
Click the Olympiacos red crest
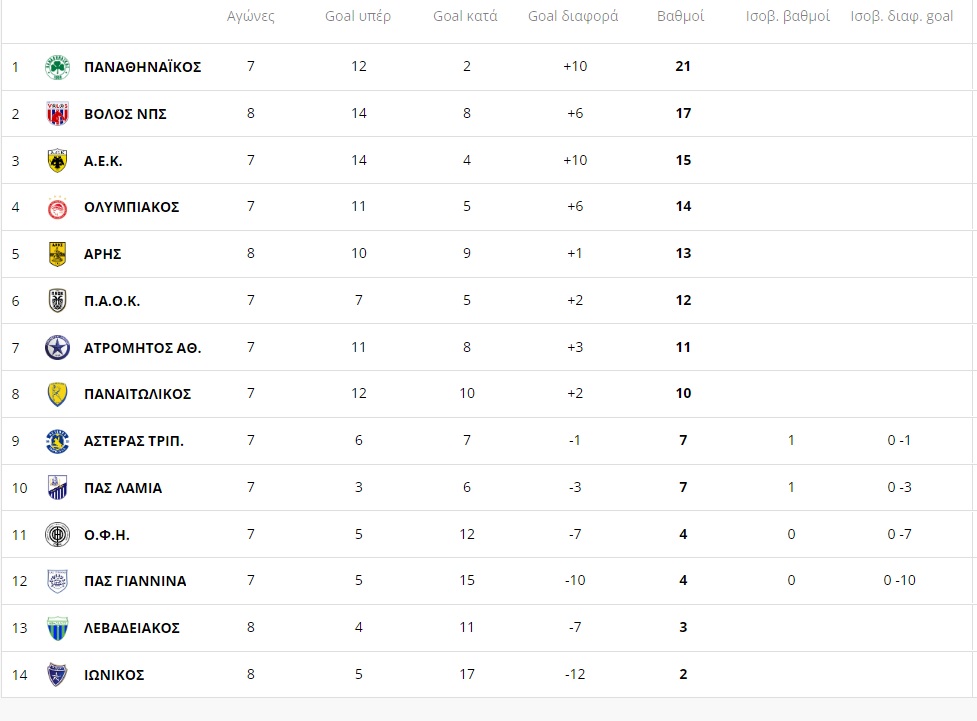click(x=57, y=208)
